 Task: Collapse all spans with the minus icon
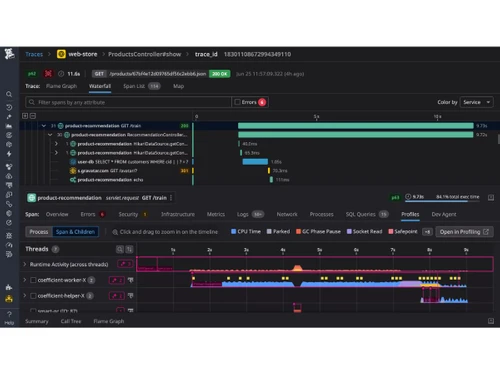click(x=33, y=116)
